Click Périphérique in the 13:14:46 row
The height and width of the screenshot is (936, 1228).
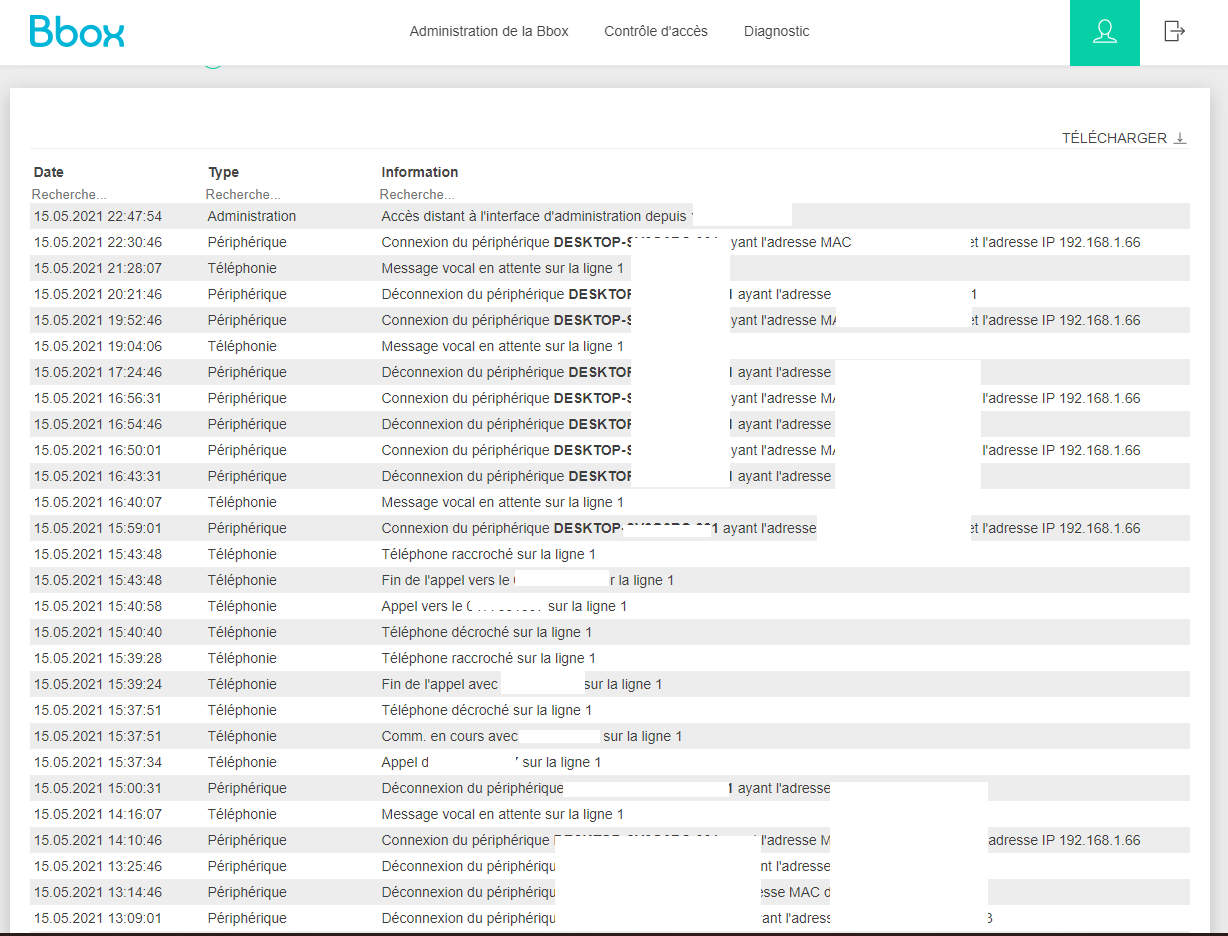(x=247, y=892)
